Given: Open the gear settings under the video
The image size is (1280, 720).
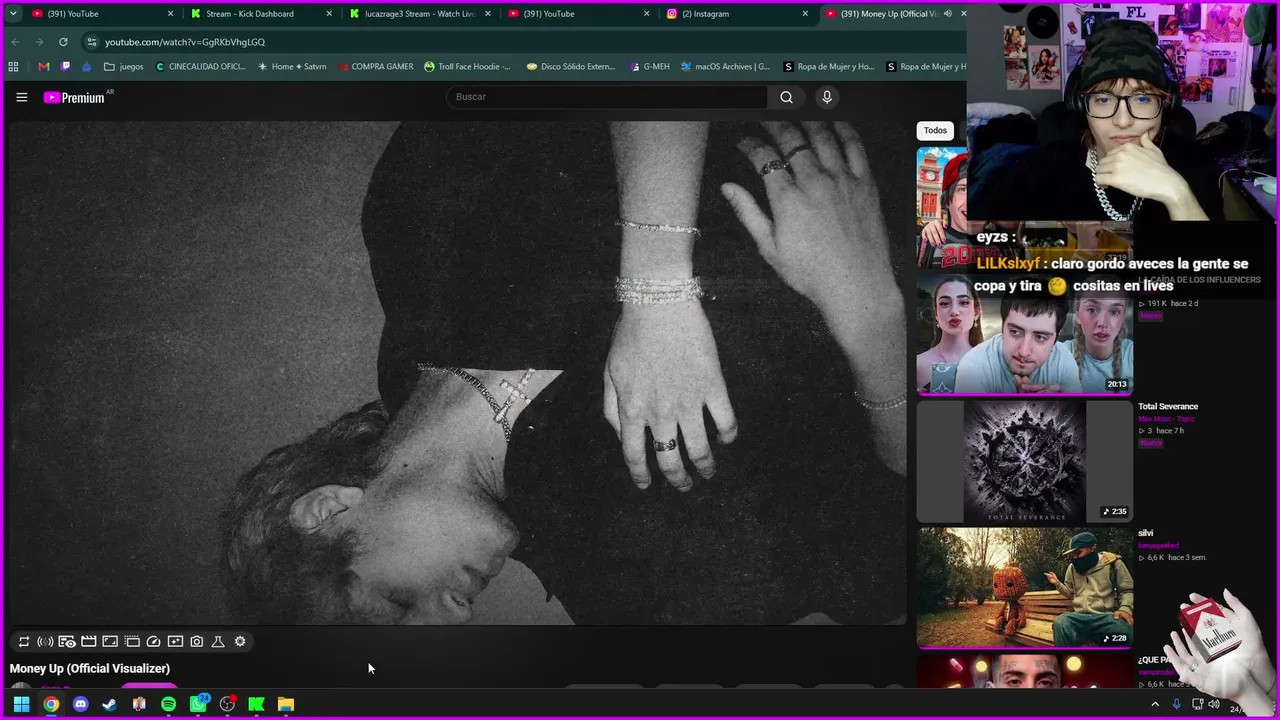Looking at the screenshot, I should (x=240, y=641).
